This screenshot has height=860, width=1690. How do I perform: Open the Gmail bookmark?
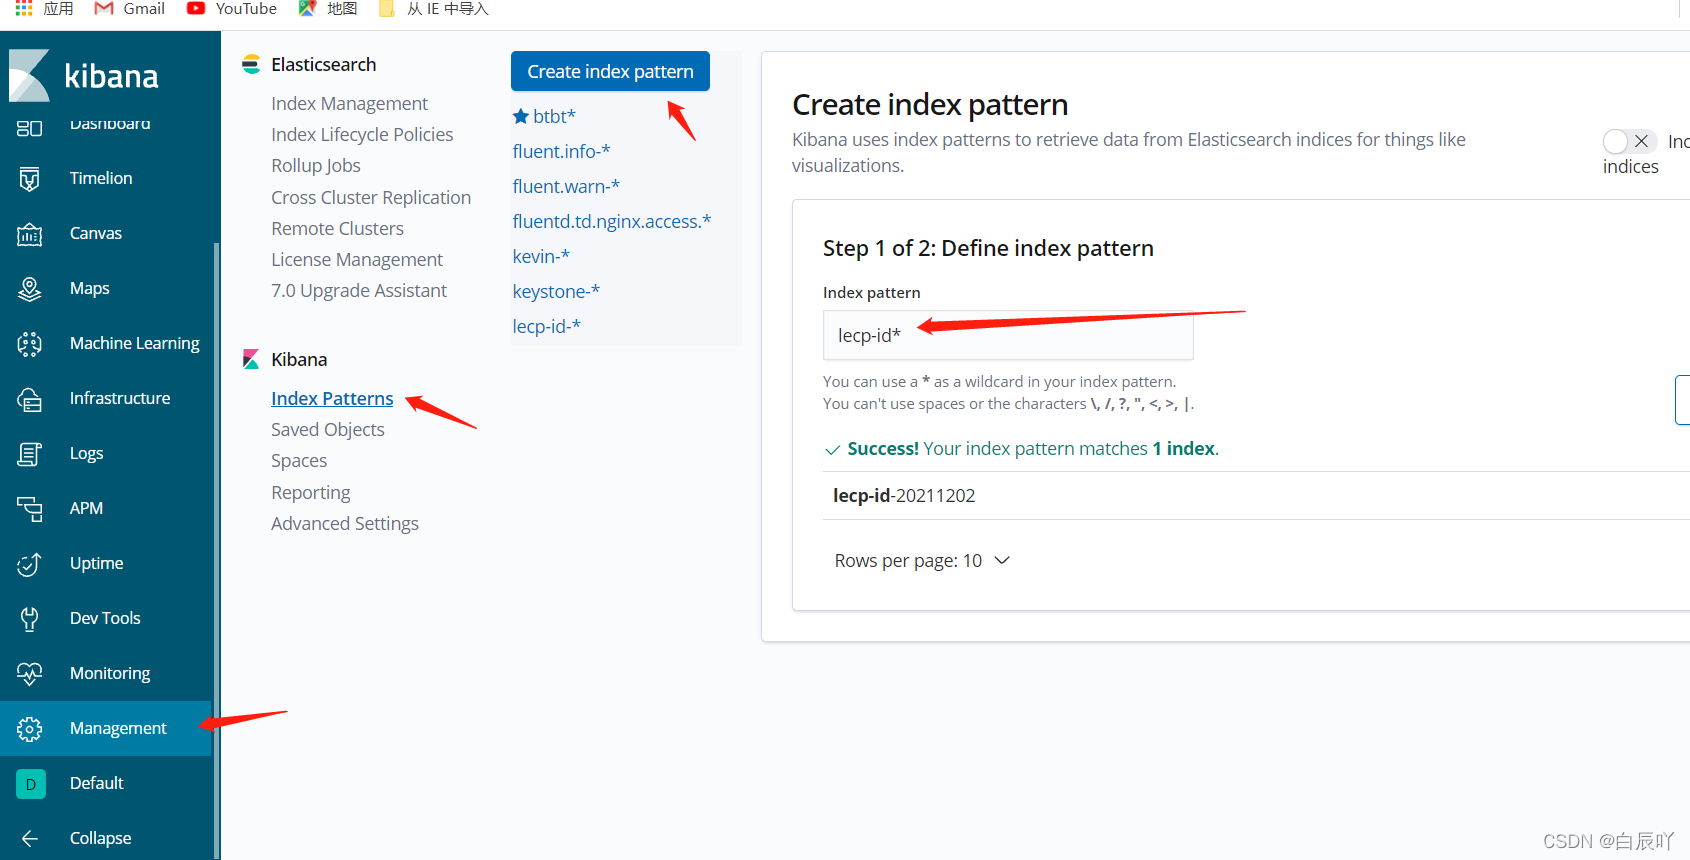(x=129, y=9)
